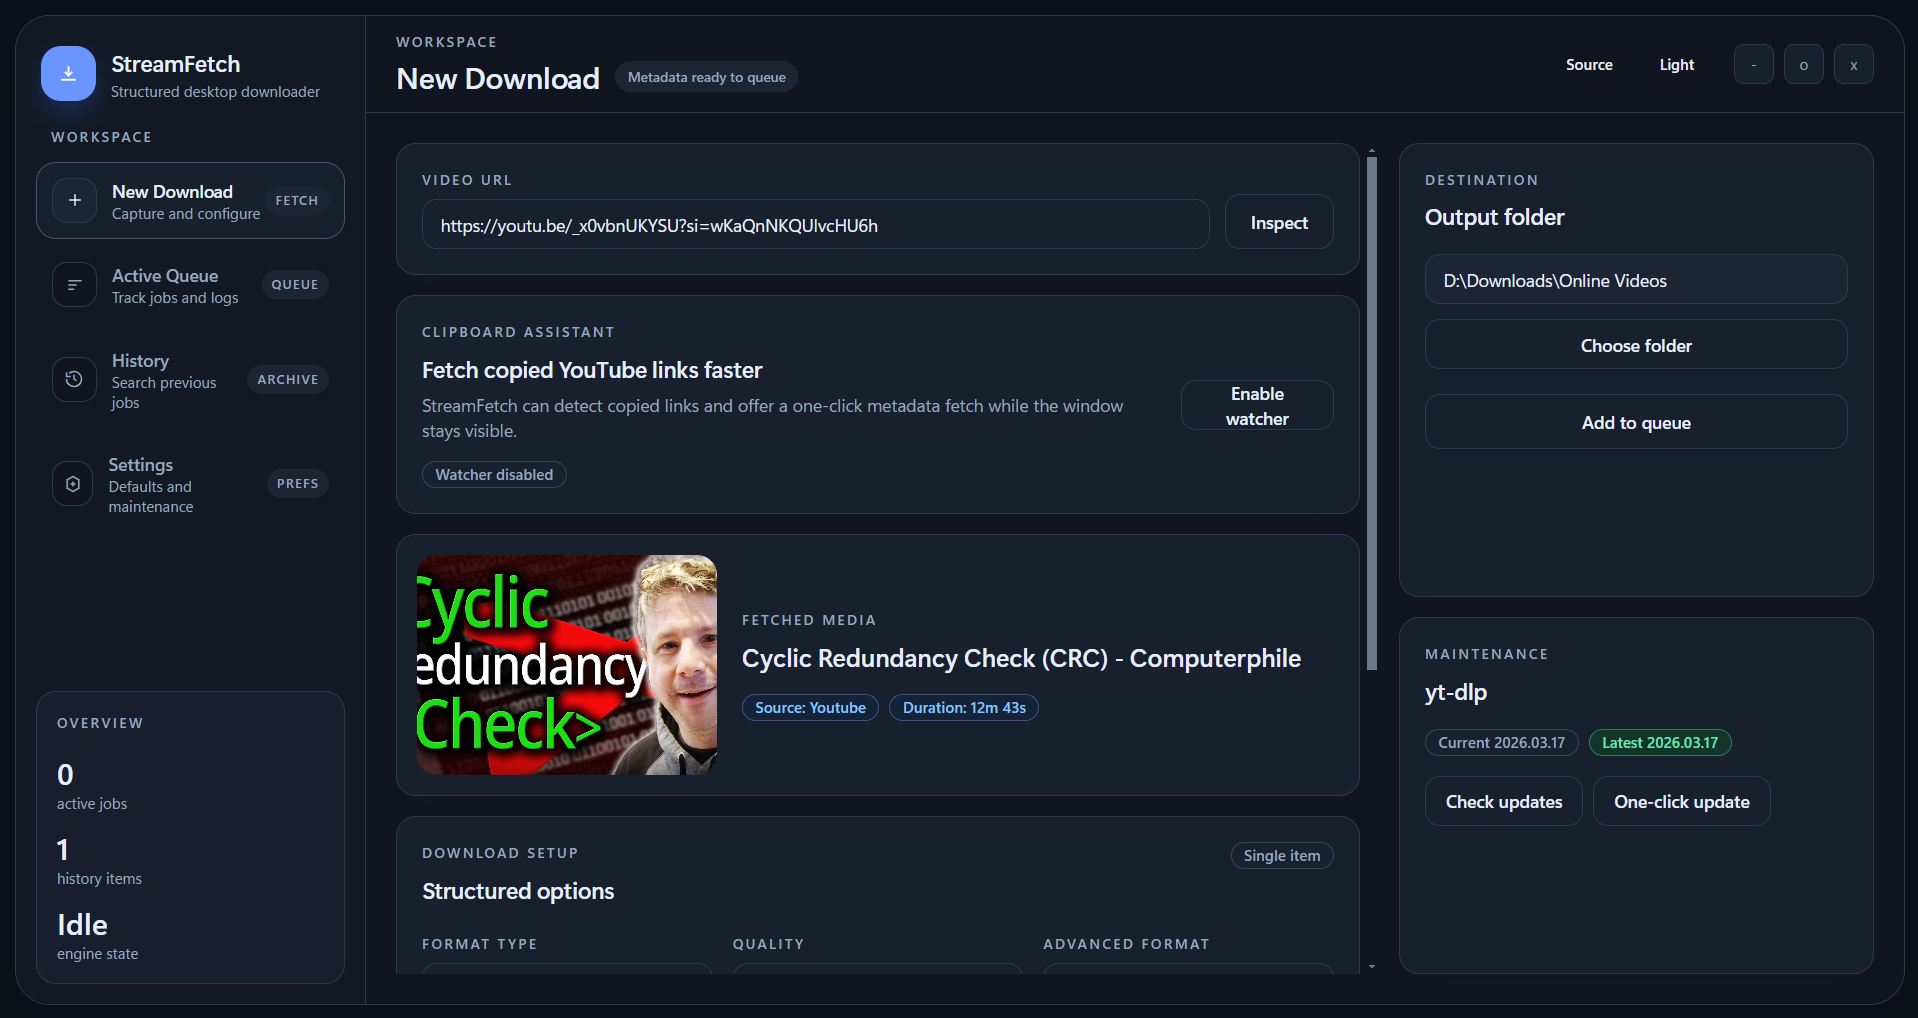This screenshot has width=1918, height=1018.
Task: Open the New Download workspace tab
Action: coord(190,200)
